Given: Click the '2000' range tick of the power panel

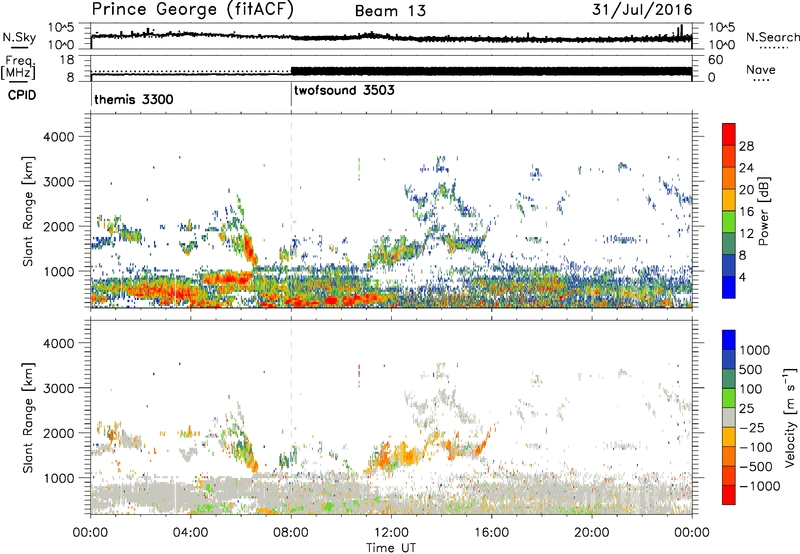Looking at the screenshot, I should pos(59,226).
